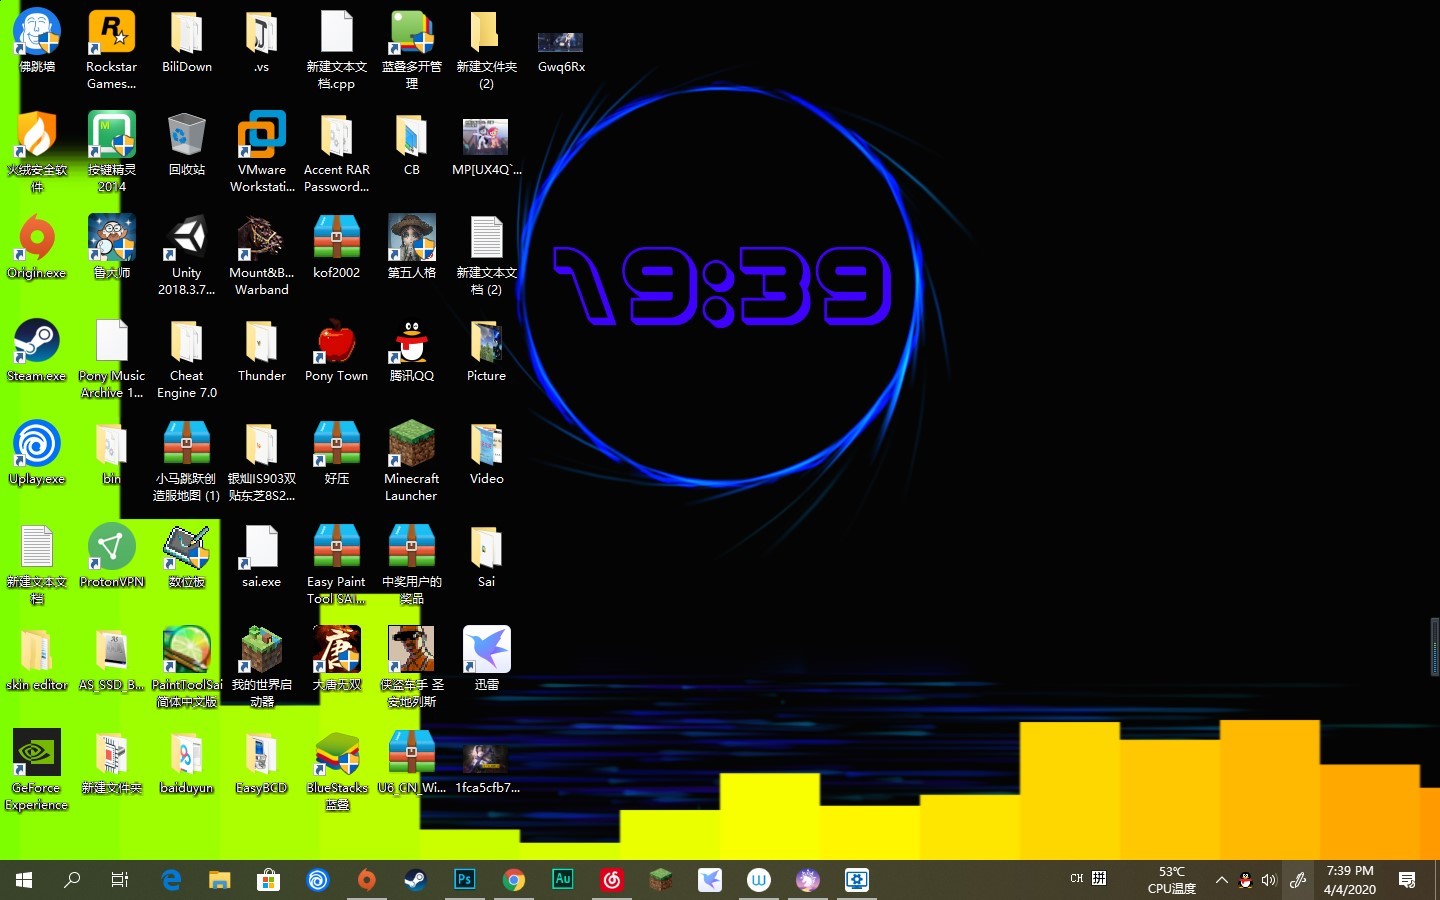This screenshot has height=900, width=1440.
Task: Open the Sai folder
Action: pos(486,557)
